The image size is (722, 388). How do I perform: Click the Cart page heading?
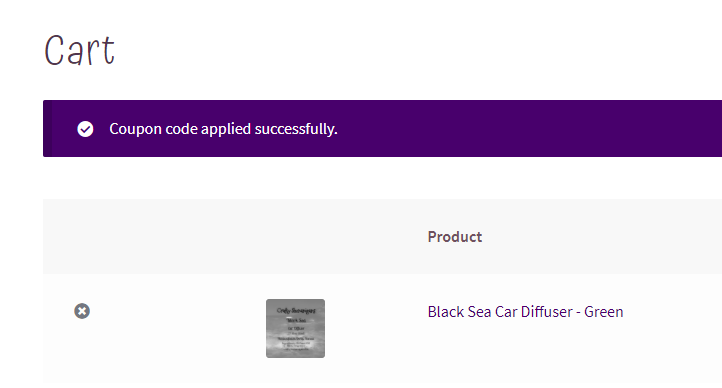click(79, 50)
